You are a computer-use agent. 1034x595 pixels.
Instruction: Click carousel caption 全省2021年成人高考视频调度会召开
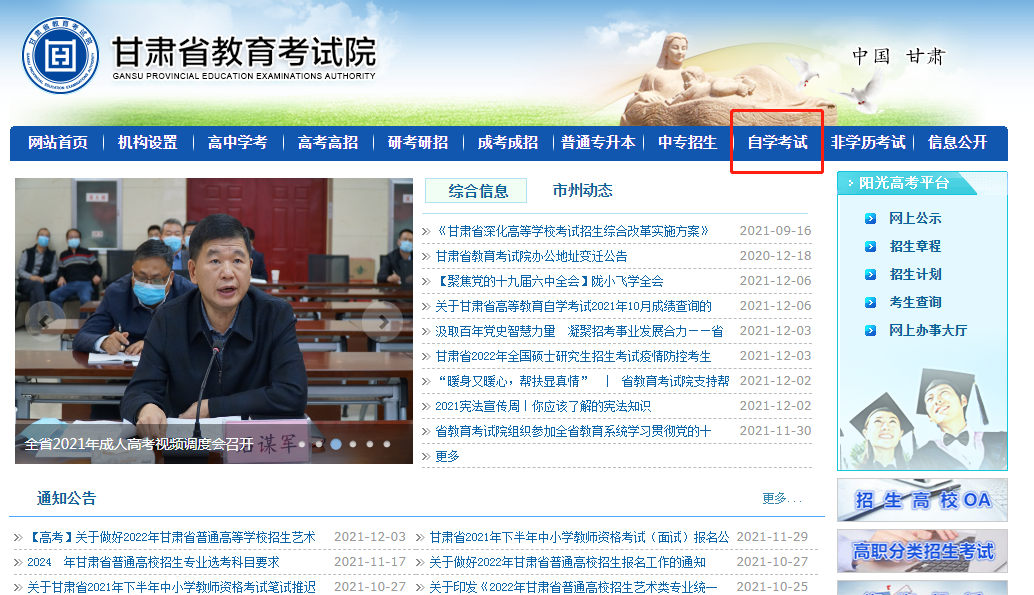(x=138, y=445)
